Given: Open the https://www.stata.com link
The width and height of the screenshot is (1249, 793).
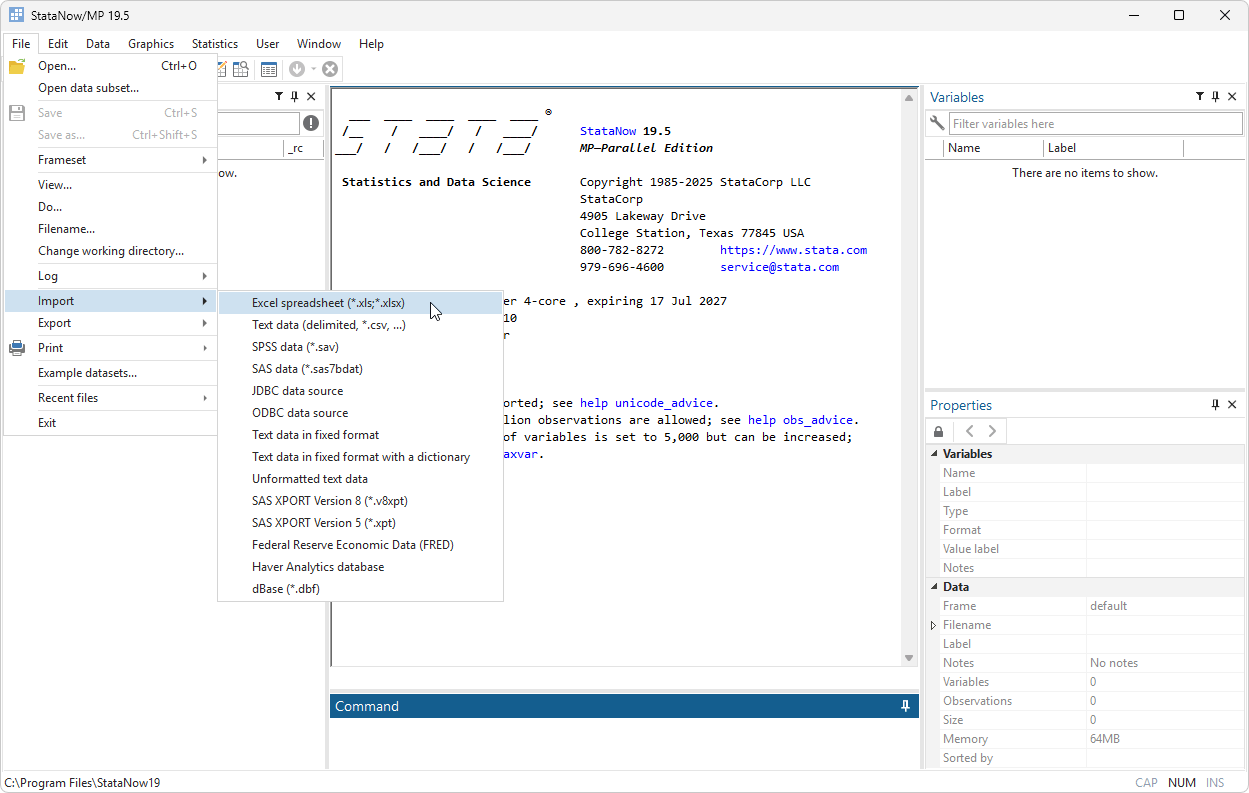Looking at the screenshot, I should tap(793, 250).
